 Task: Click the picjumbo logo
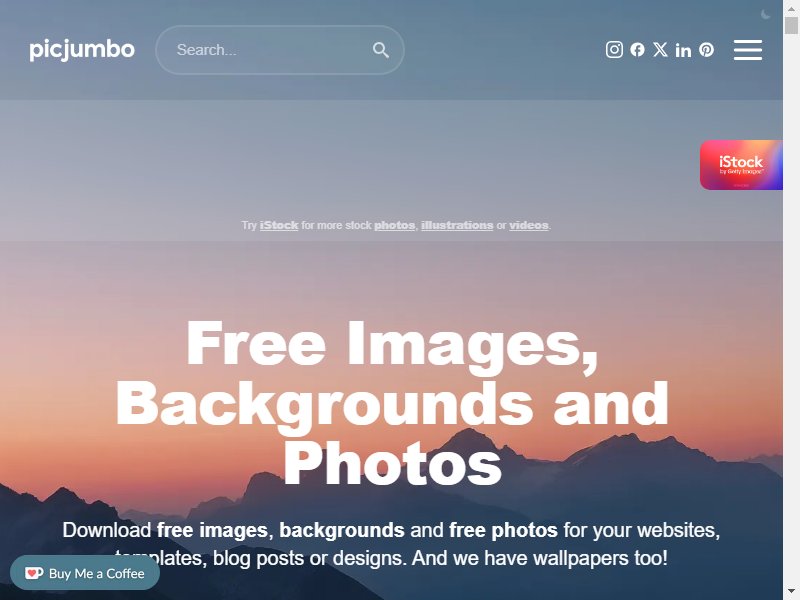pyautogui.click(x=82, y=49)
